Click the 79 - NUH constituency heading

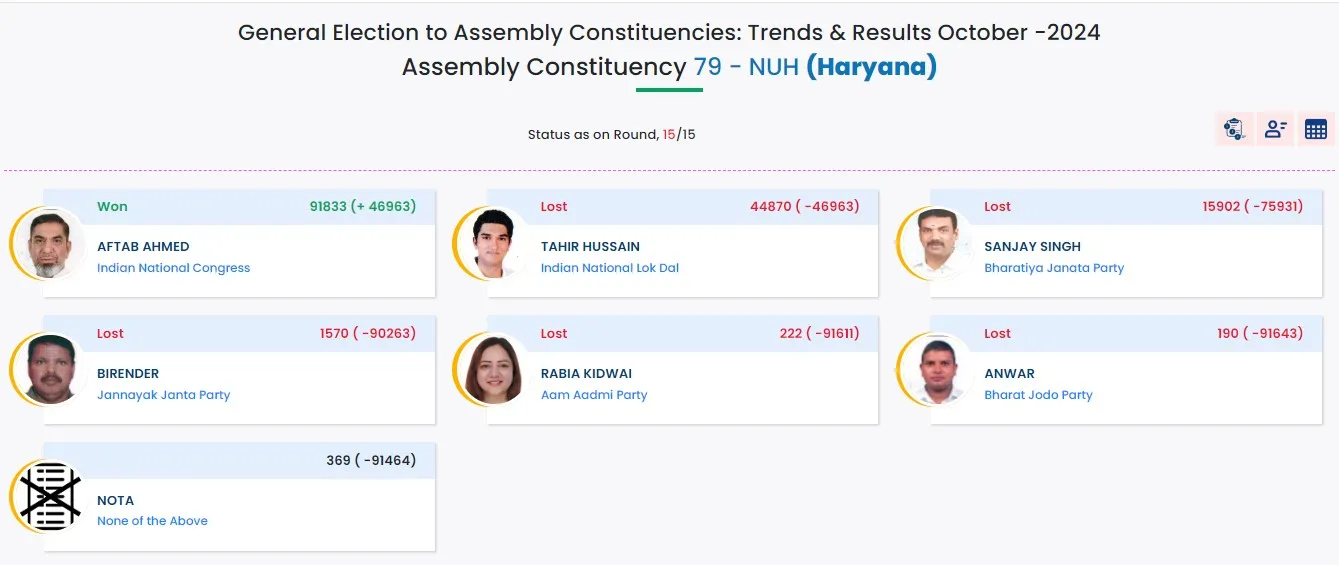[x=745, y=67]
